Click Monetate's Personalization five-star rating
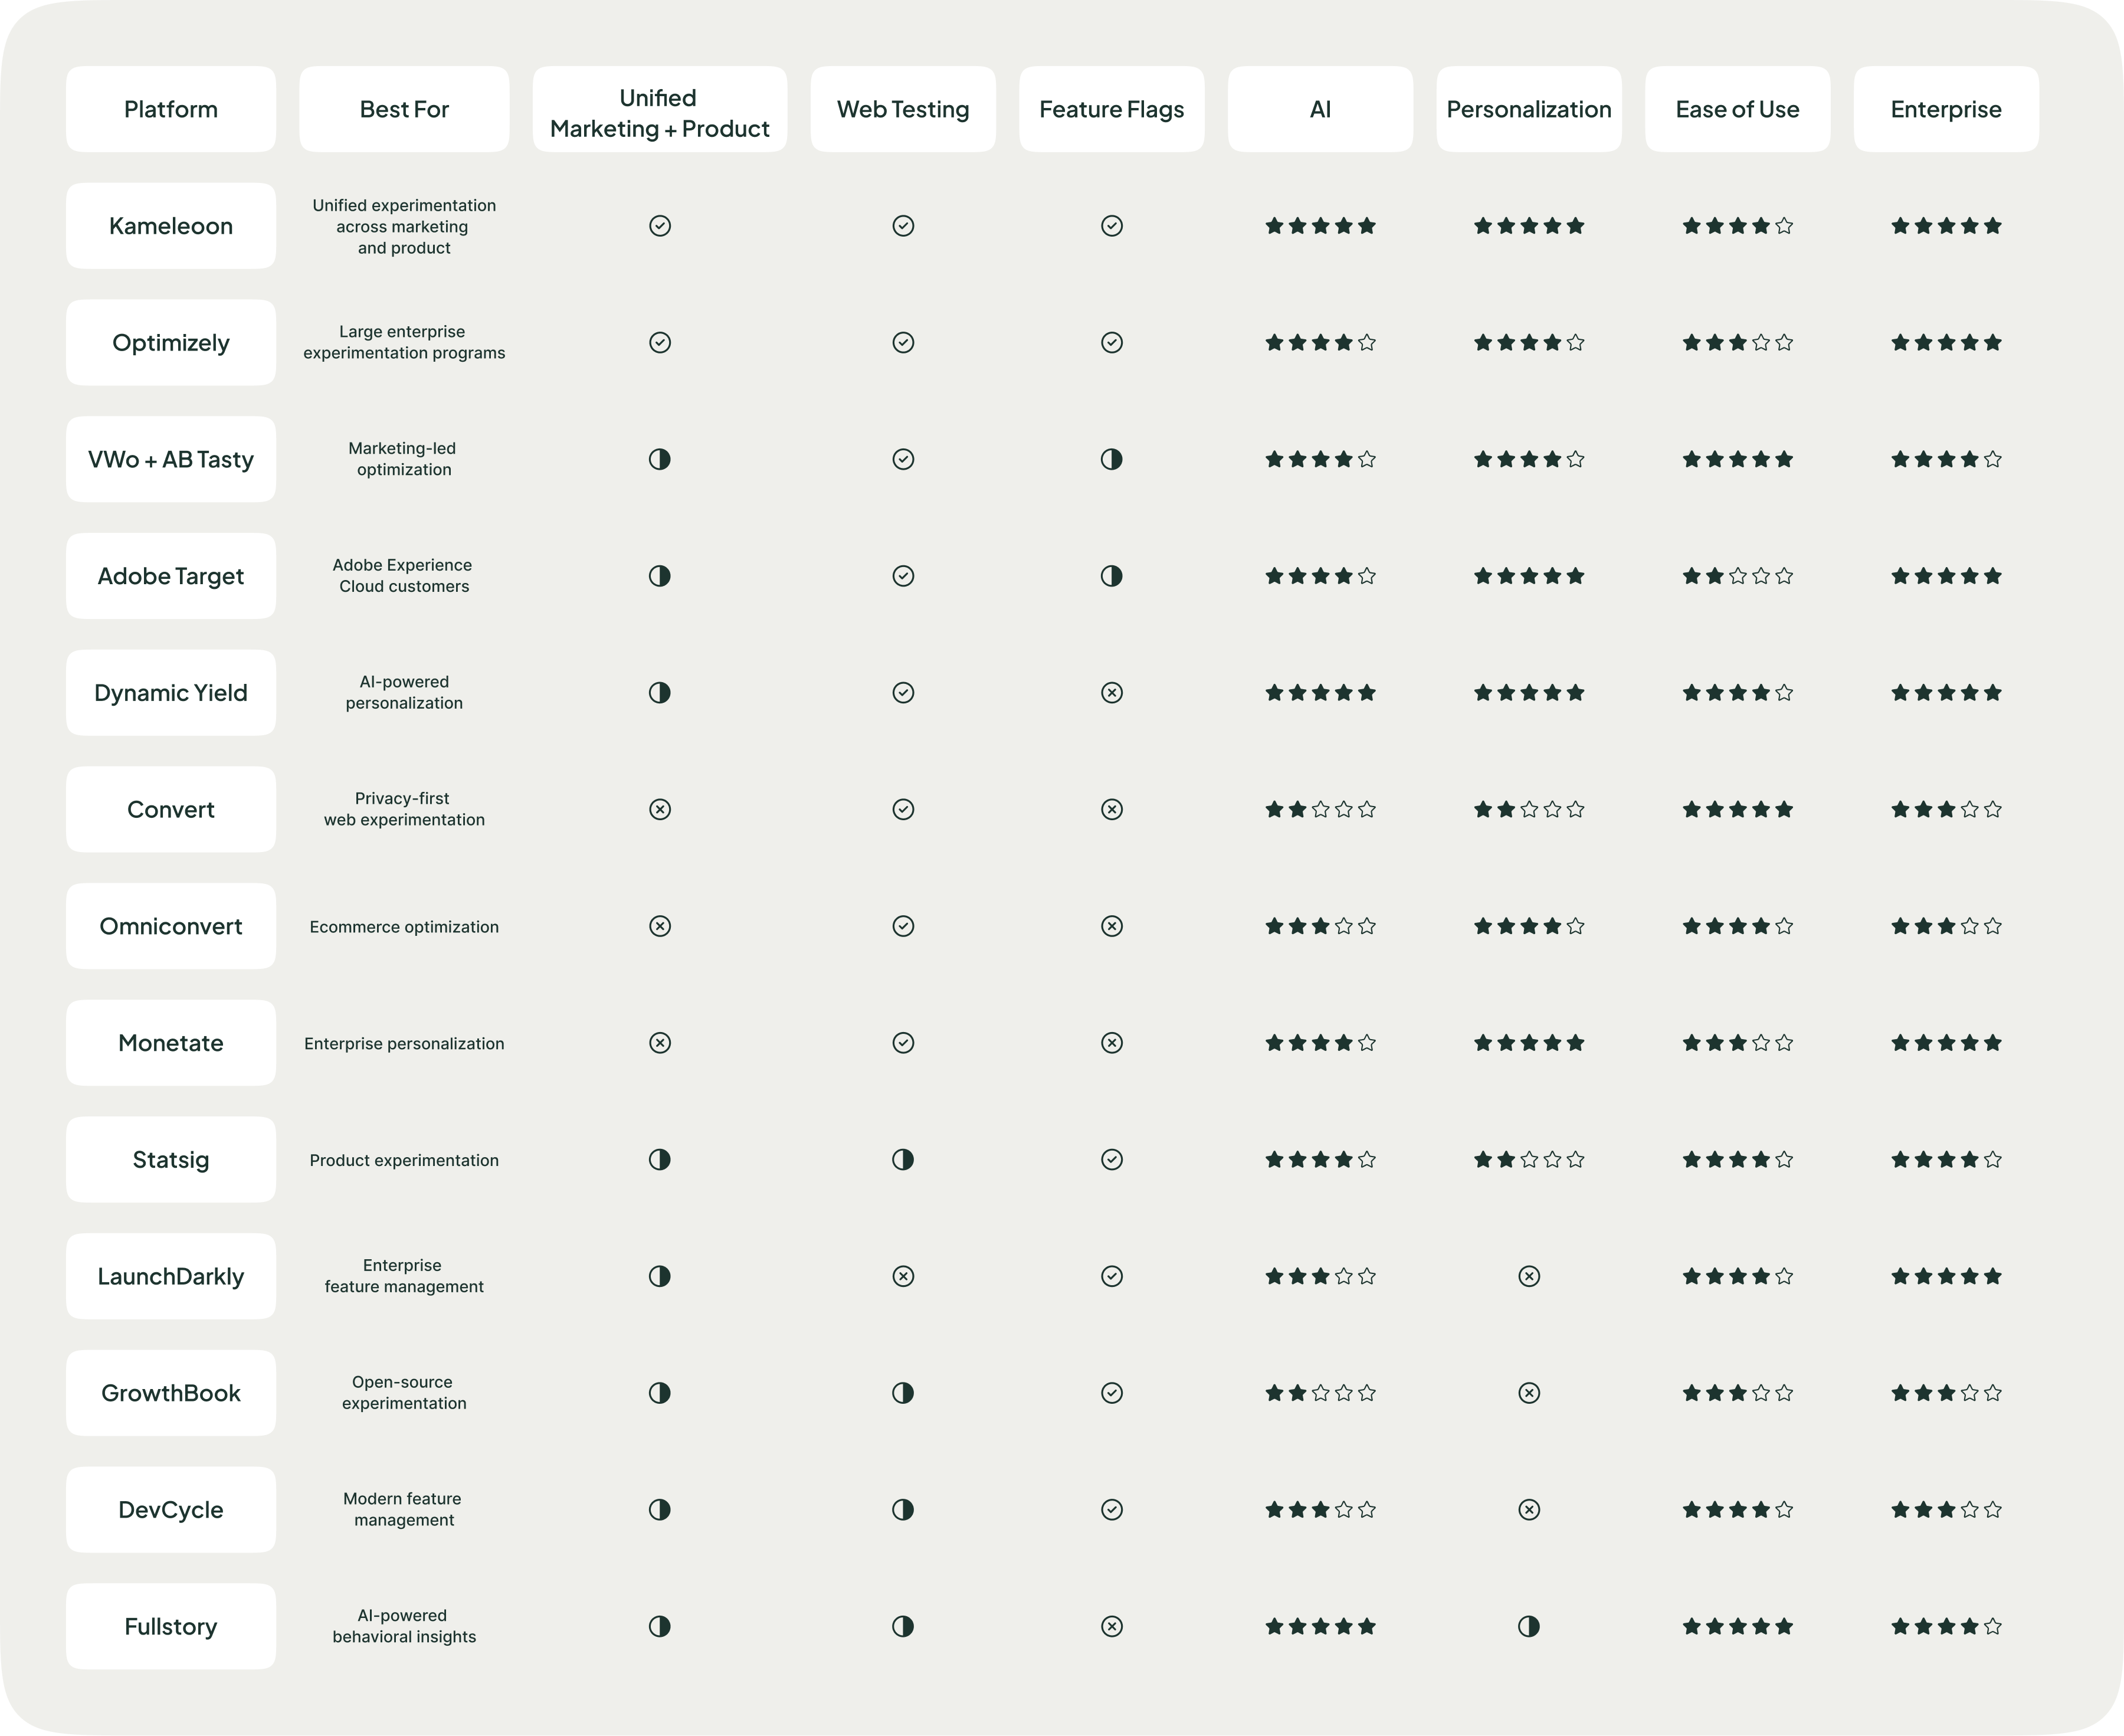 [1529, 1043]
